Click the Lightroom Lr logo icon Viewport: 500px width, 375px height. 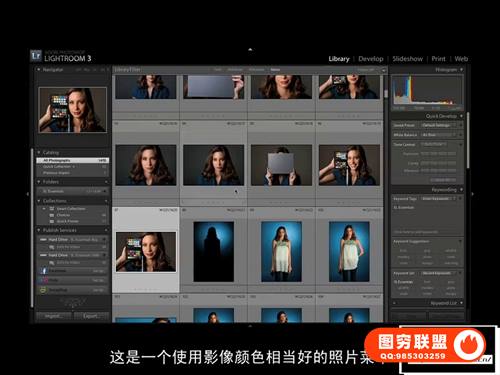(x=36, y=56)
